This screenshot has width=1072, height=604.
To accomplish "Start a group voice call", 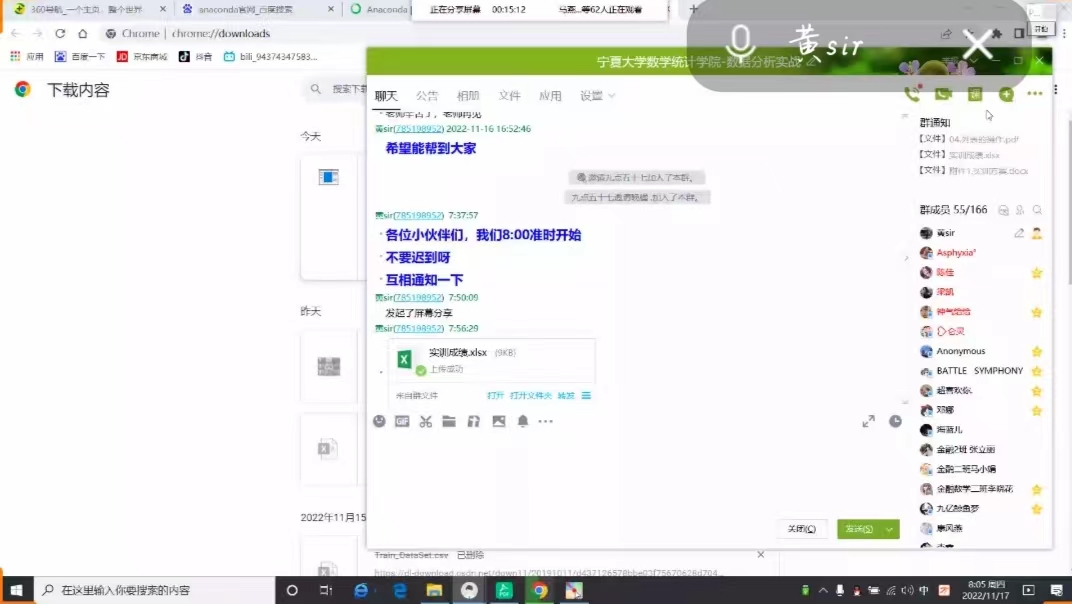I will pos(911,94).
